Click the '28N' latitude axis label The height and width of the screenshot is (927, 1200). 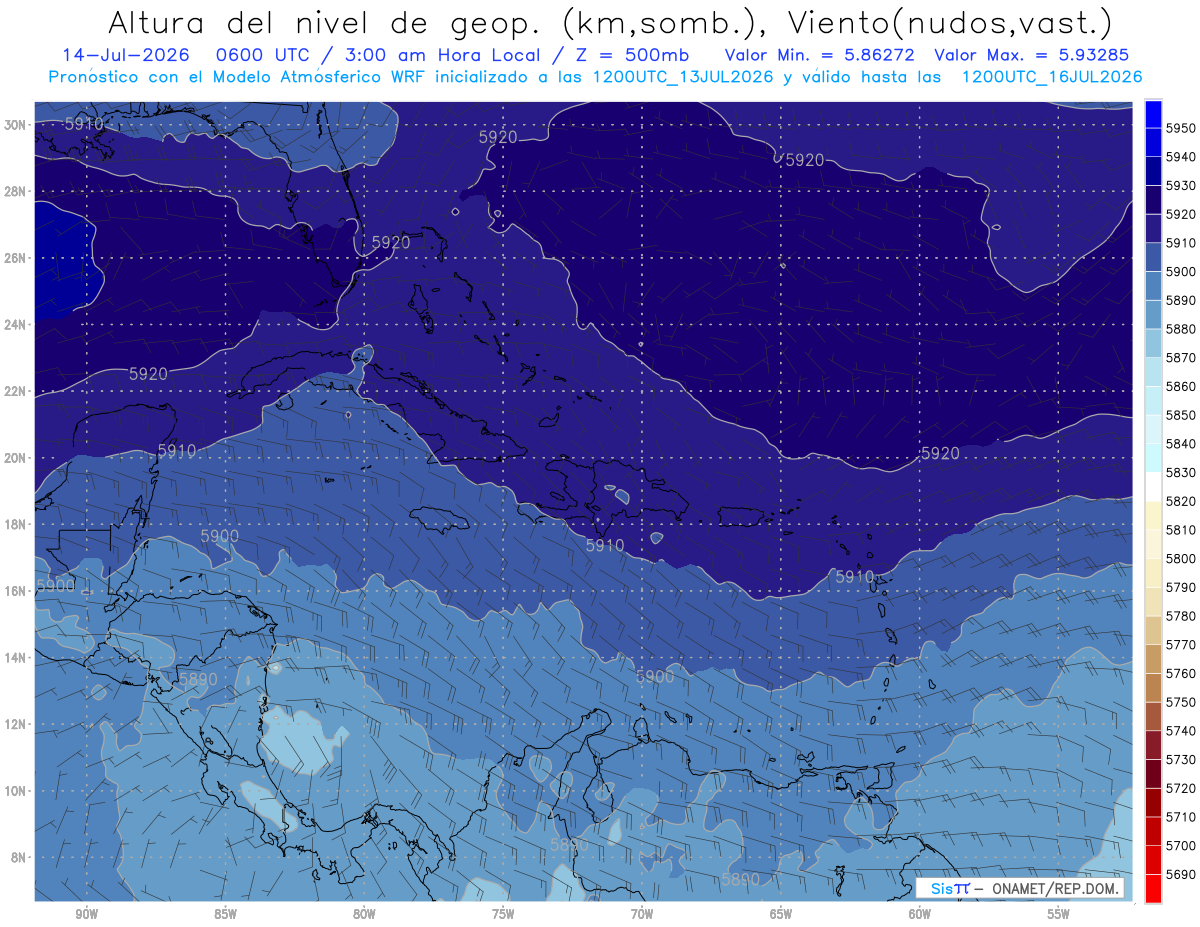[15, 191]
